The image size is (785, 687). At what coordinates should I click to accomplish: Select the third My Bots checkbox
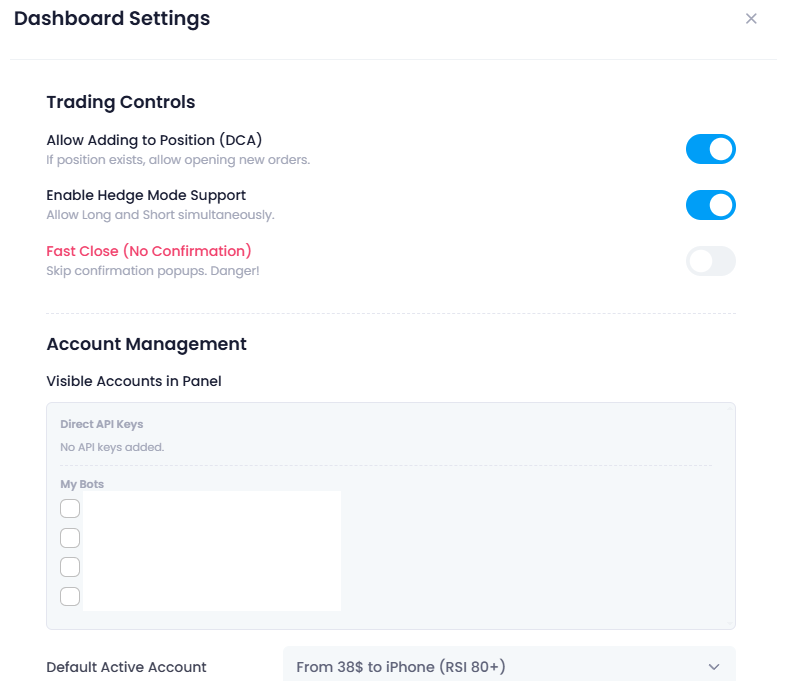point(70,567)
